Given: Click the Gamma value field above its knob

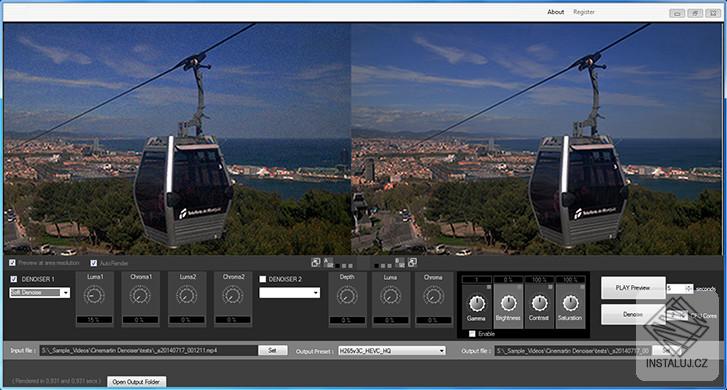Looking at the screenshot, I should (x=477, y=280).
